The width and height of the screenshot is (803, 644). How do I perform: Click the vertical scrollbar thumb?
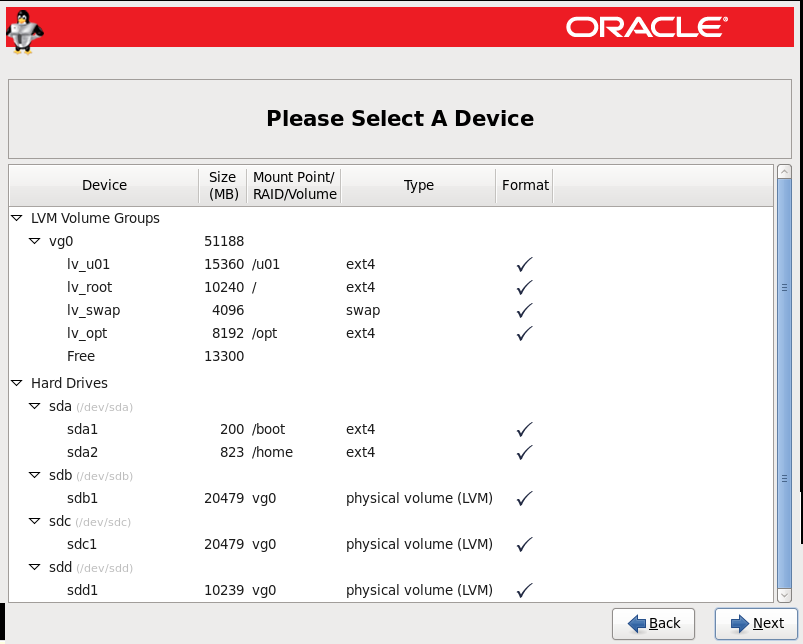pos(784,383)
